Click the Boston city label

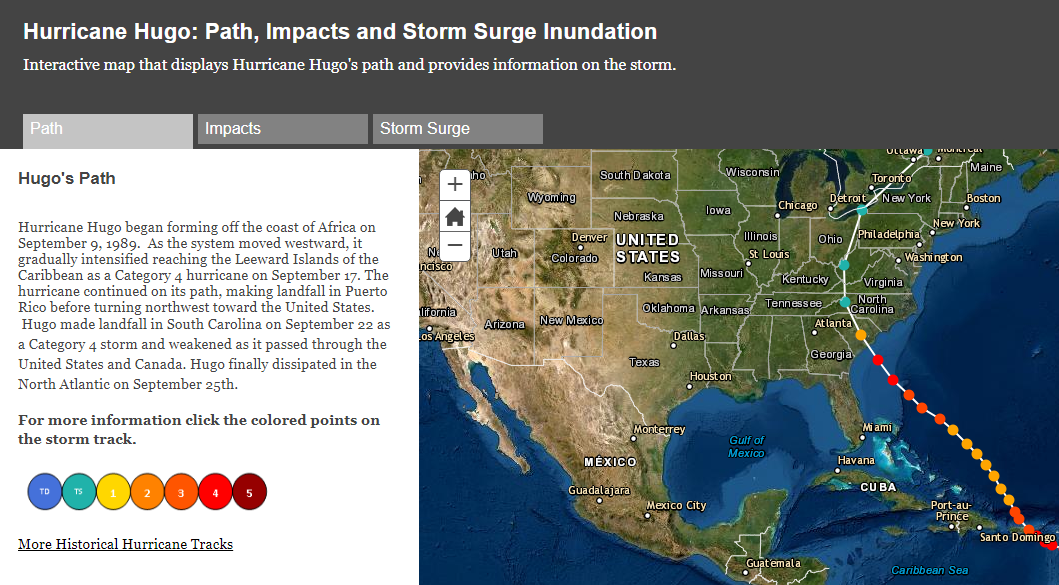click(x=983, y=198)
